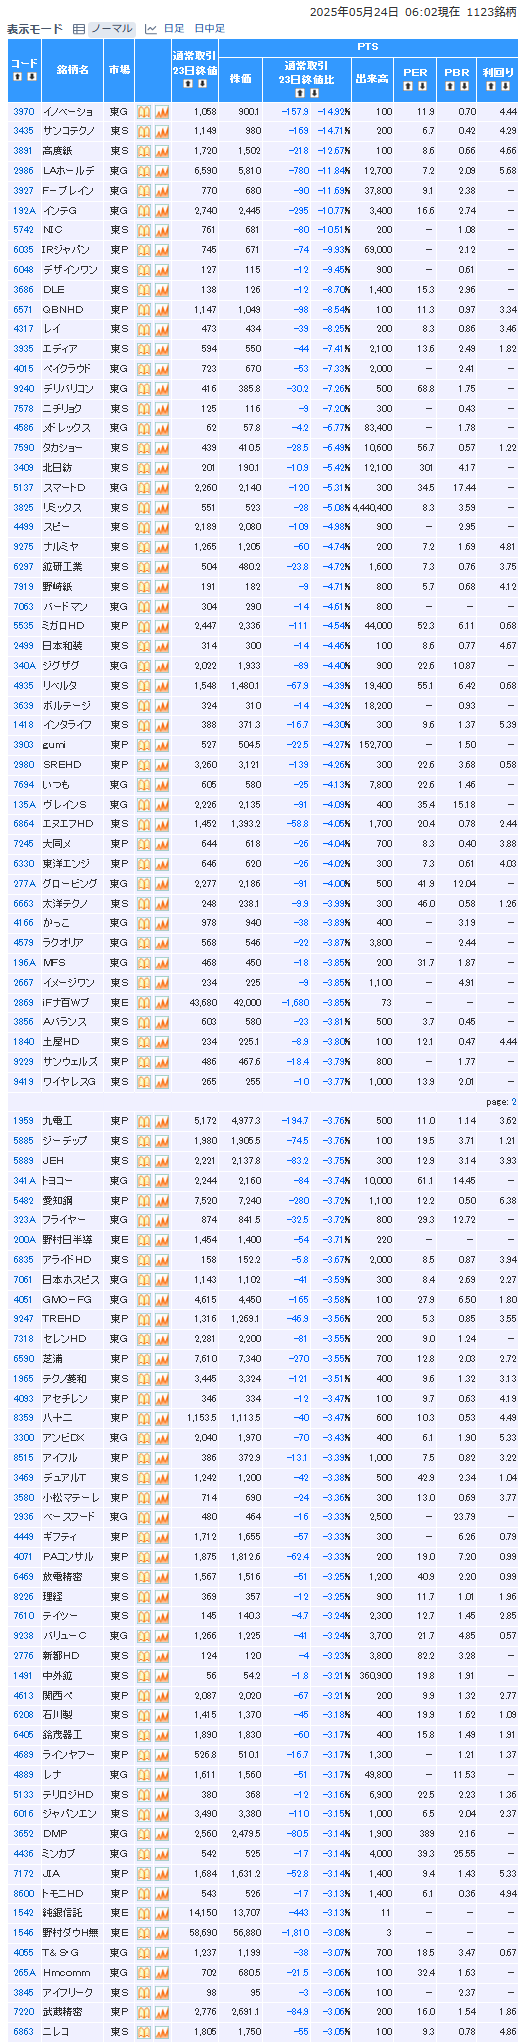Image resolution: width=528 pixels, height=2043 pixels.
Task: Click book icon for GMO-FG row
Action: (143, 1299)
